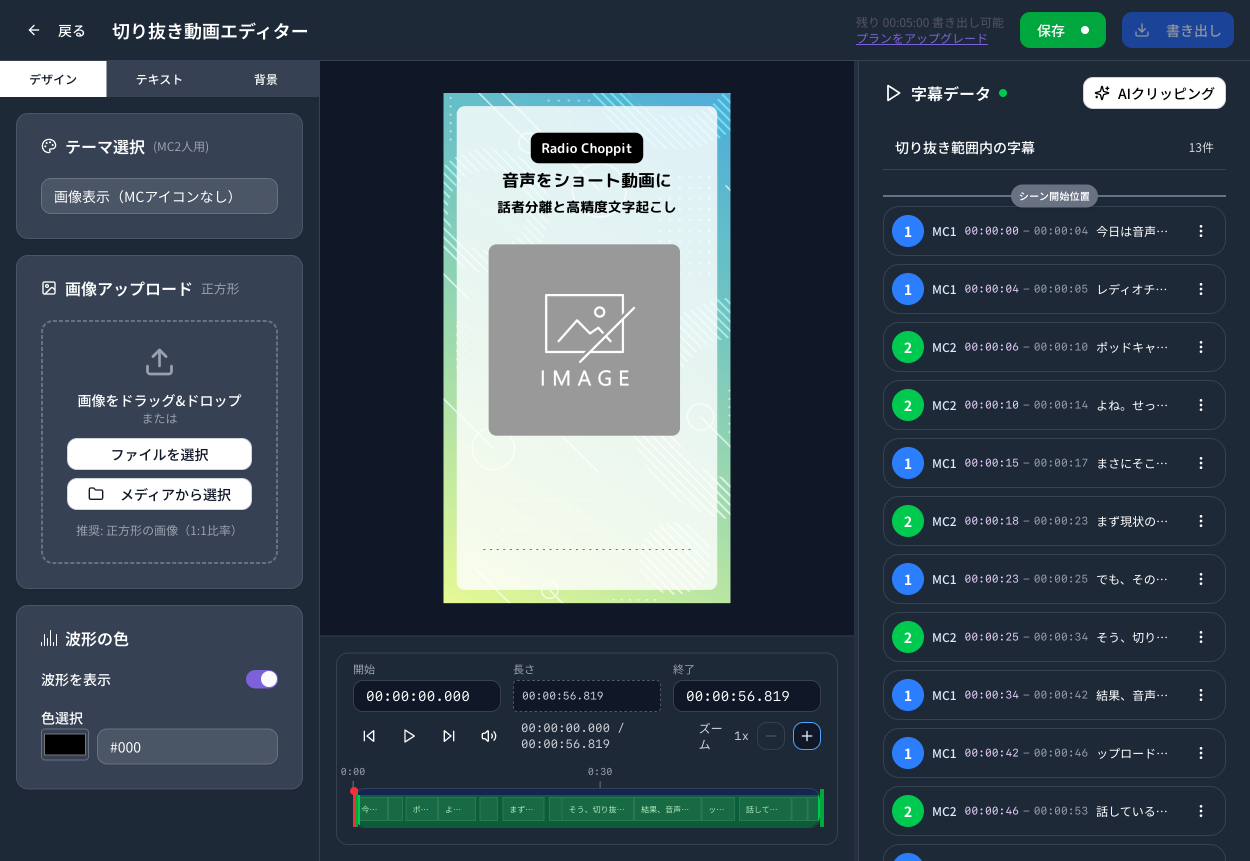Screen dimensions: 1250x861
Task: Click the 書き出し export button
Action: [1177, 30]
